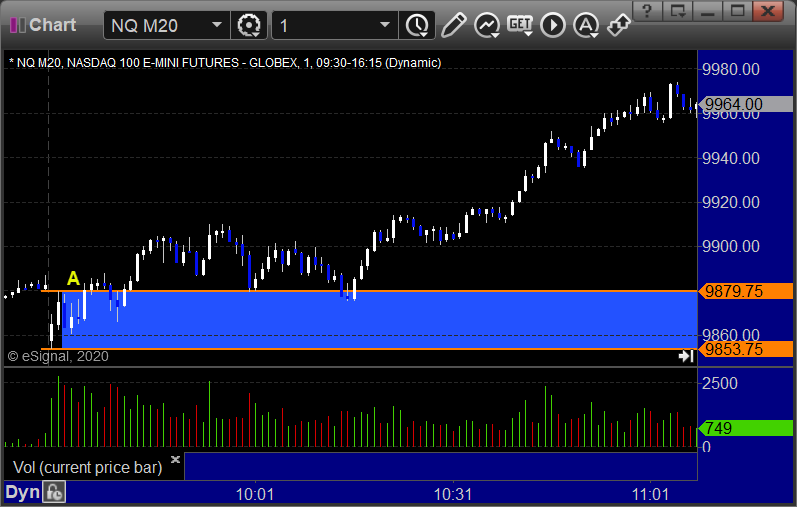
Task: Close the Chart window
Action: pos(768,11)
